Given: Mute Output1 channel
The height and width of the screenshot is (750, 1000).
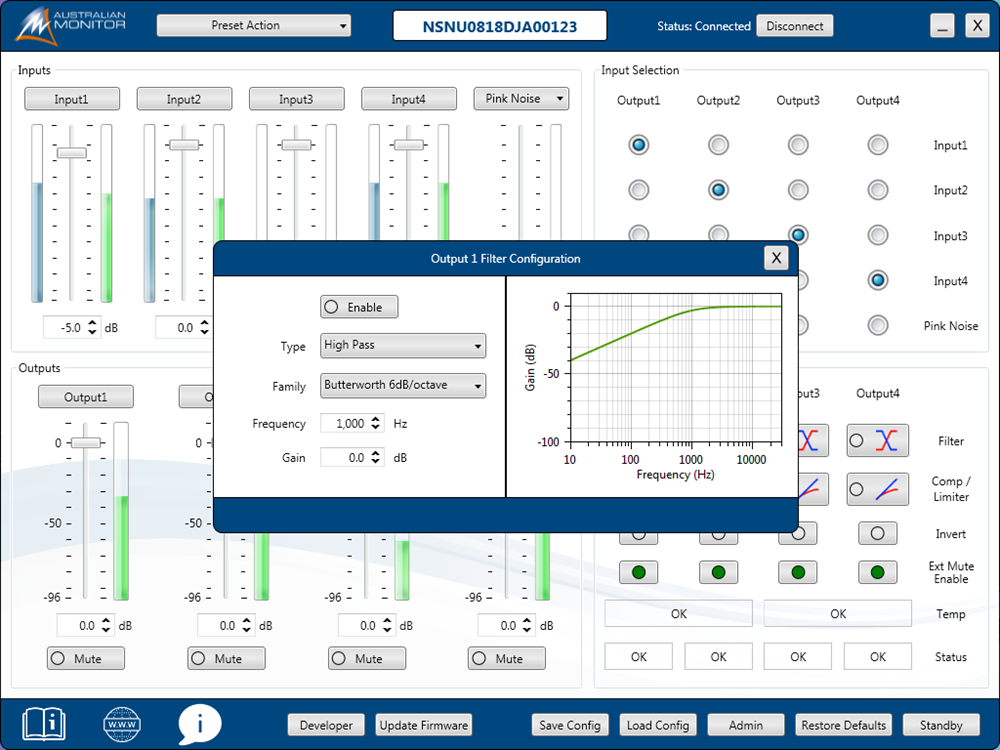Looking at the screenshot, I should 86,658.
